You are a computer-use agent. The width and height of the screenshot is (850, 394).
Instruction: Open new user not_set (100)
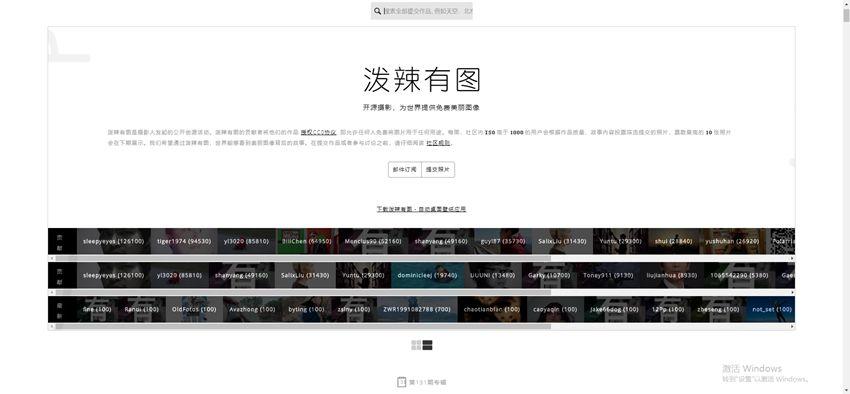coord(772,309)
